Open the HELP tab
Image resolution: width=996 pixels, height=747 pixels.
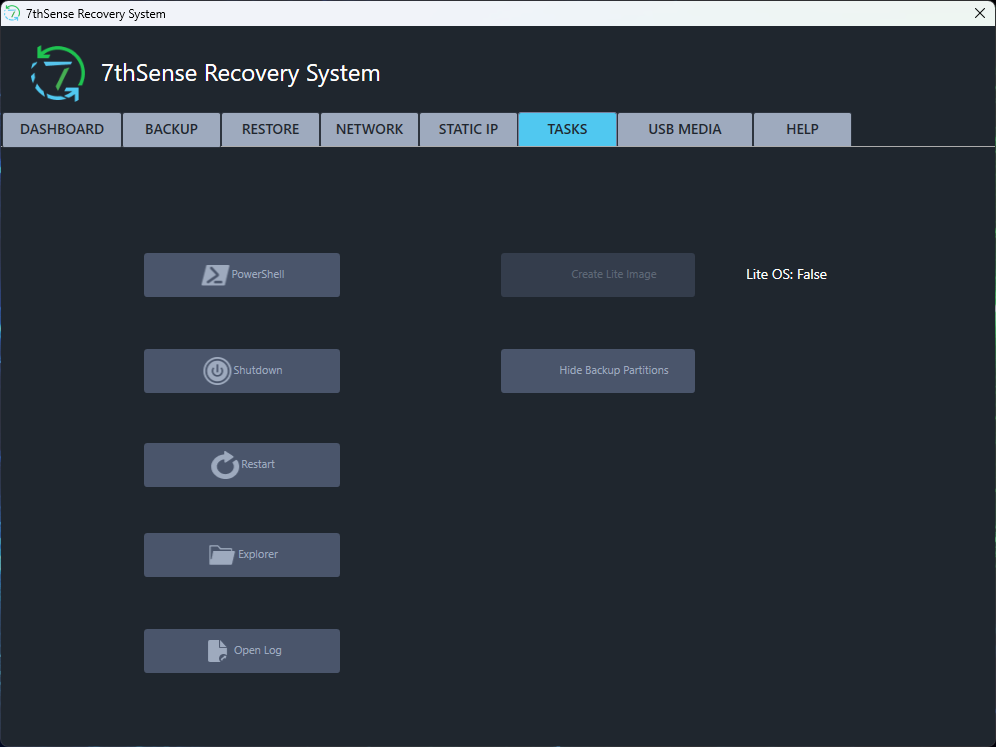[x=802, y=130]
